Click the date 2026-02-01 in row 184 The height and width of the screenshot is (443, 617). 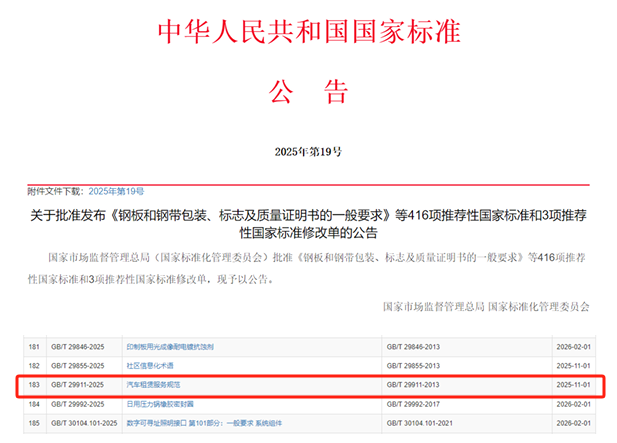click(573, 404)
